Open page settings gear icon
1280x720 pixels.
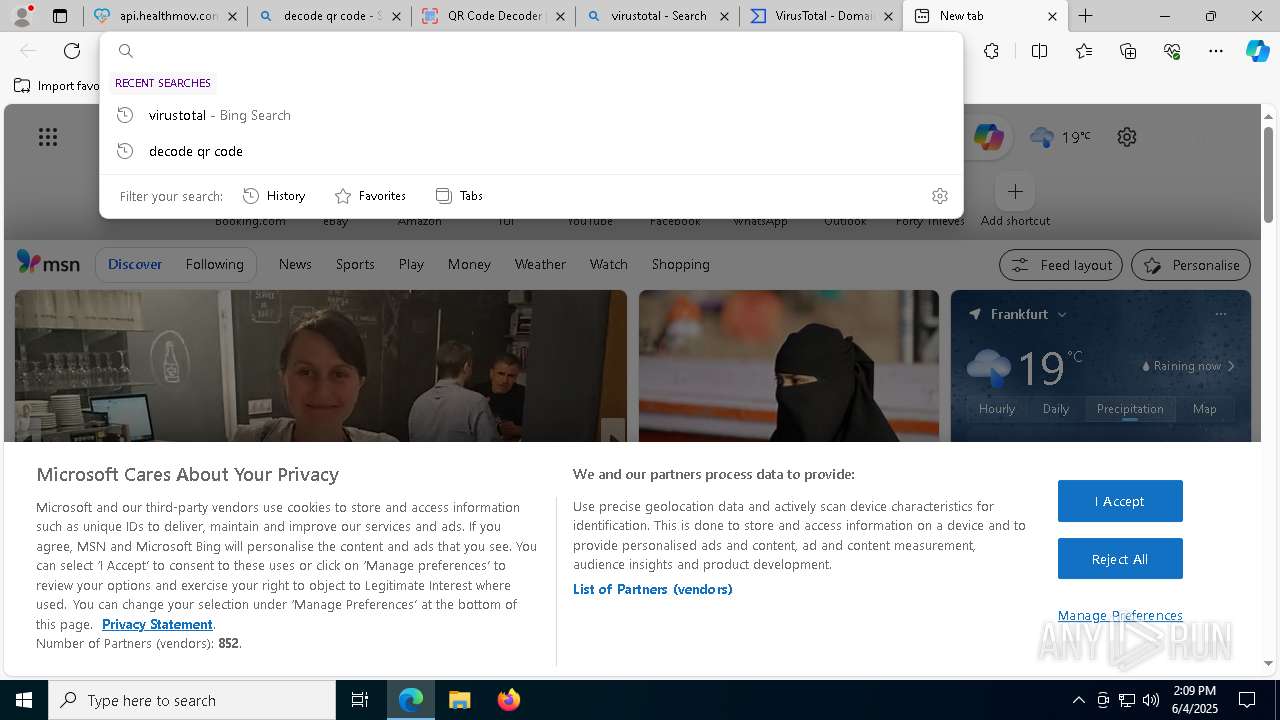[x=1127, y=137]
